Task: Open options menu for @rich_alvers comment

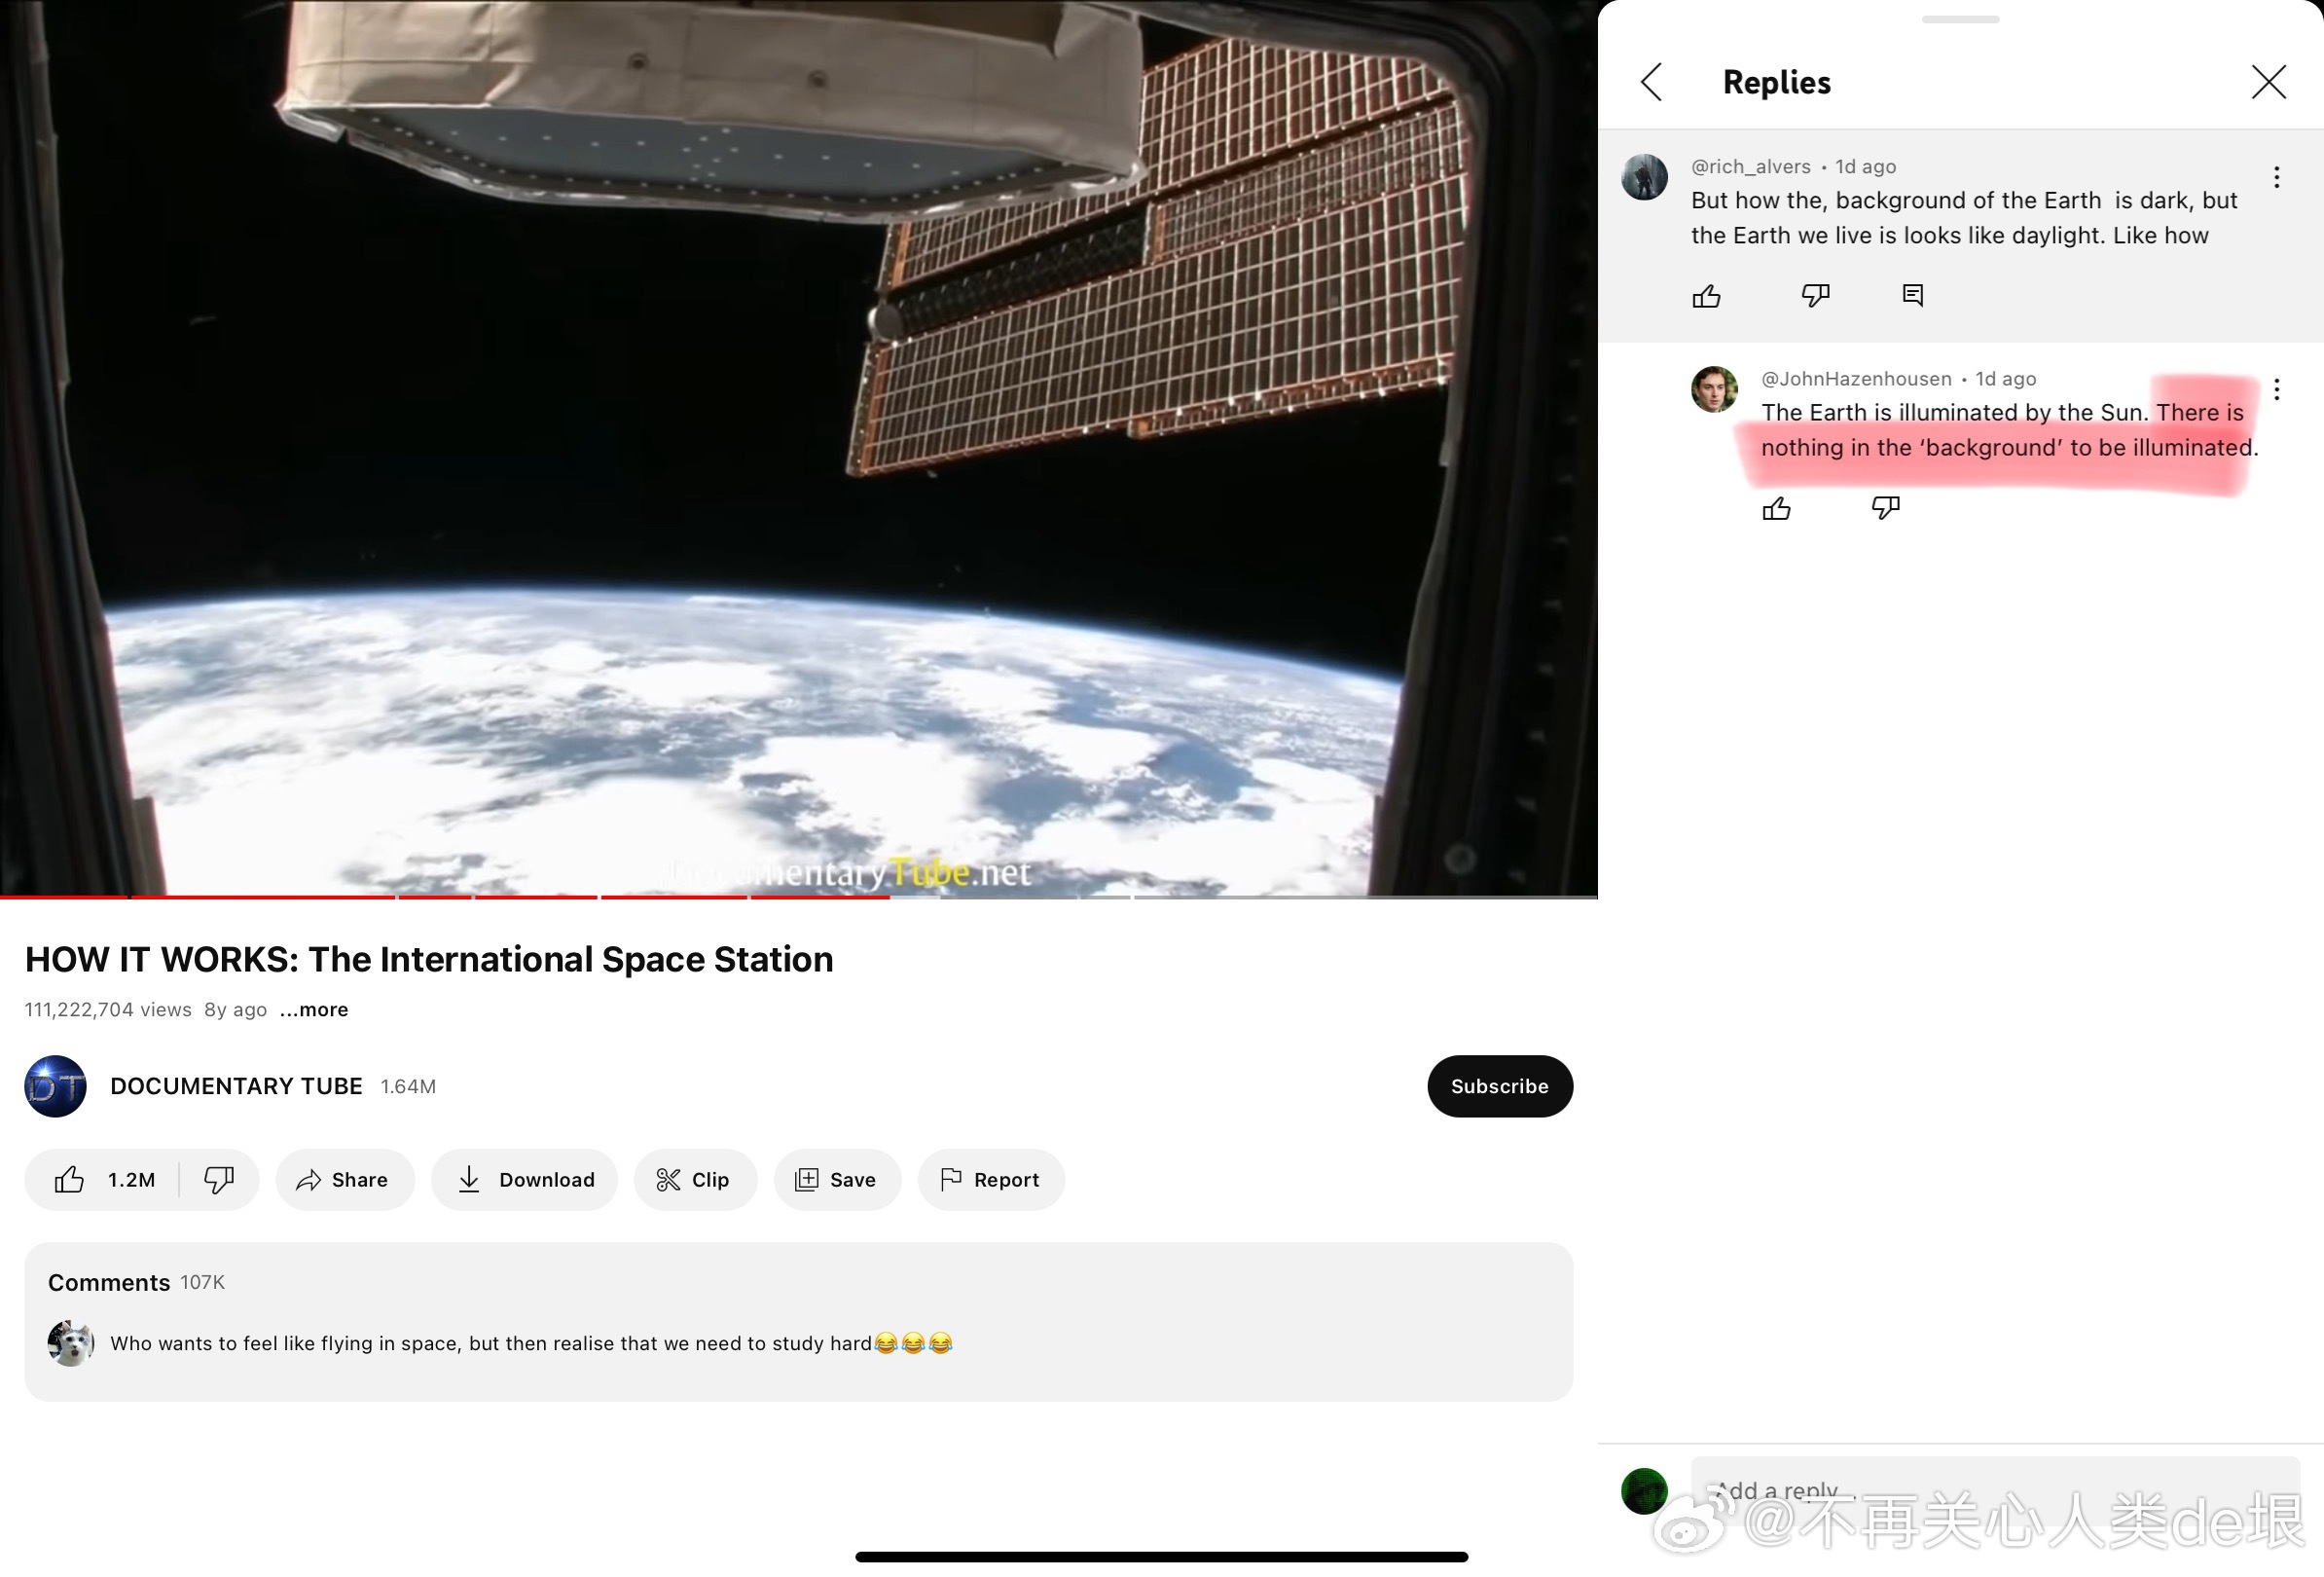Action: pyautogui.click(x=2276, y=178)
